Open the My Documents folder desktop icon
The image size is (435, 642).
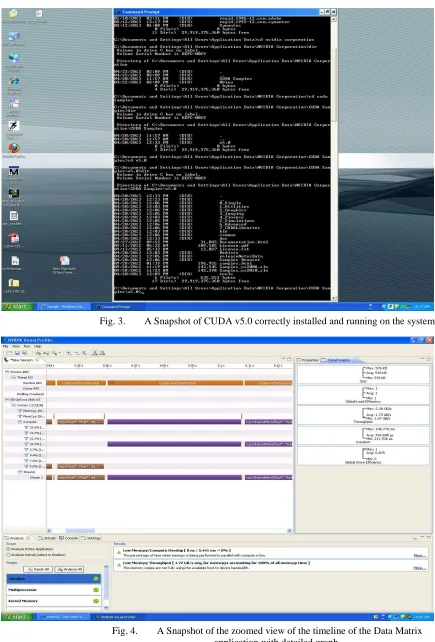(14, 14)
